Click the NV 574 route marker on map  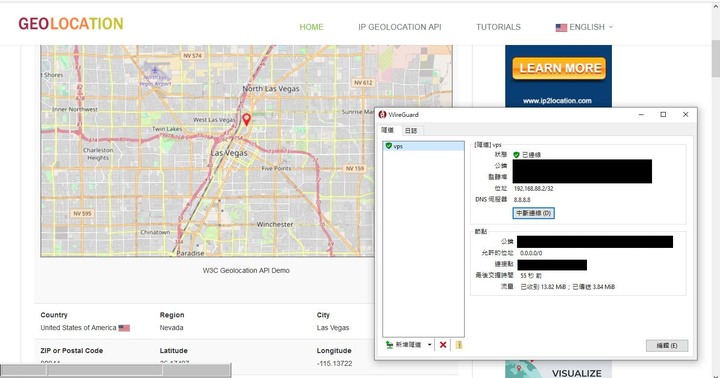coord(192,56)
